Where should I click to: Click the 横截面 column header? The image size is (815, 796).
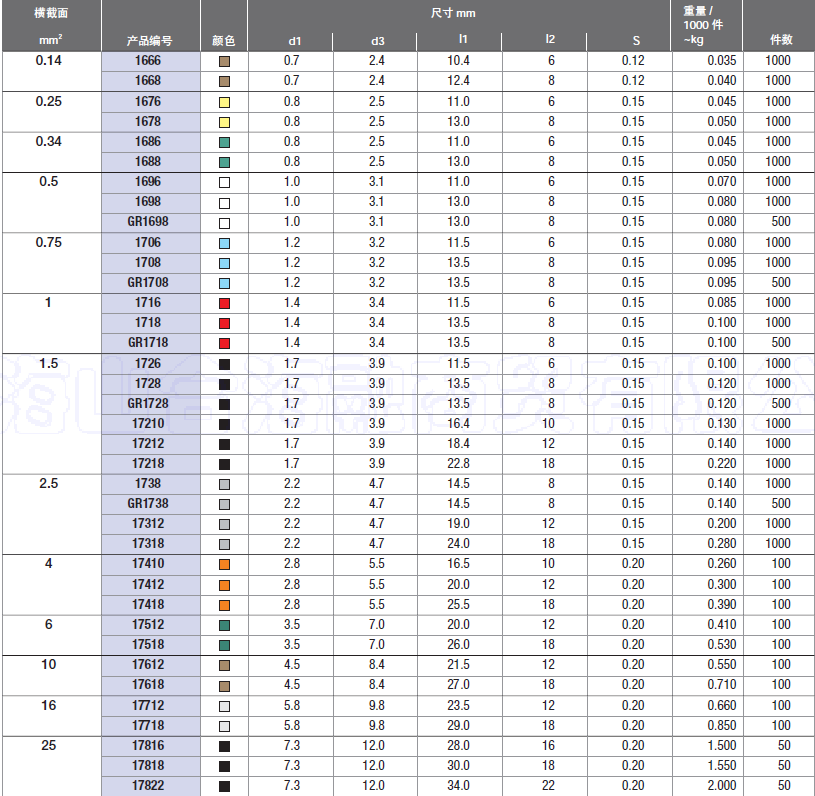point(50,12)
